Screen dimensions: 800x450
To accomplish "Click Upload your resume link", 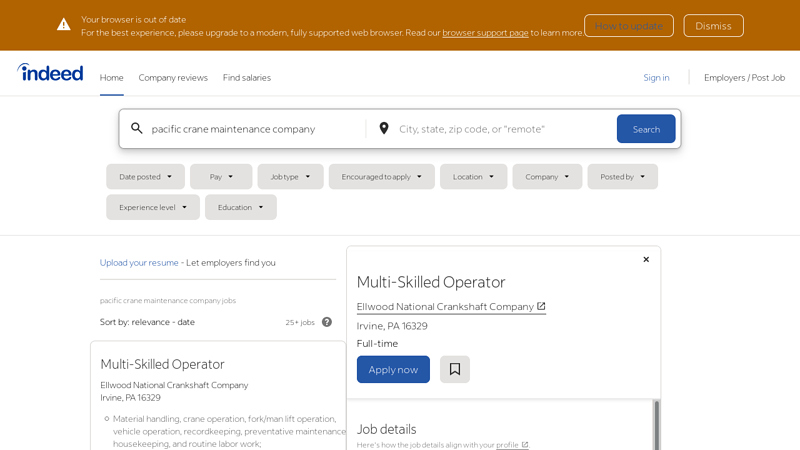I will tap(139, 263).
